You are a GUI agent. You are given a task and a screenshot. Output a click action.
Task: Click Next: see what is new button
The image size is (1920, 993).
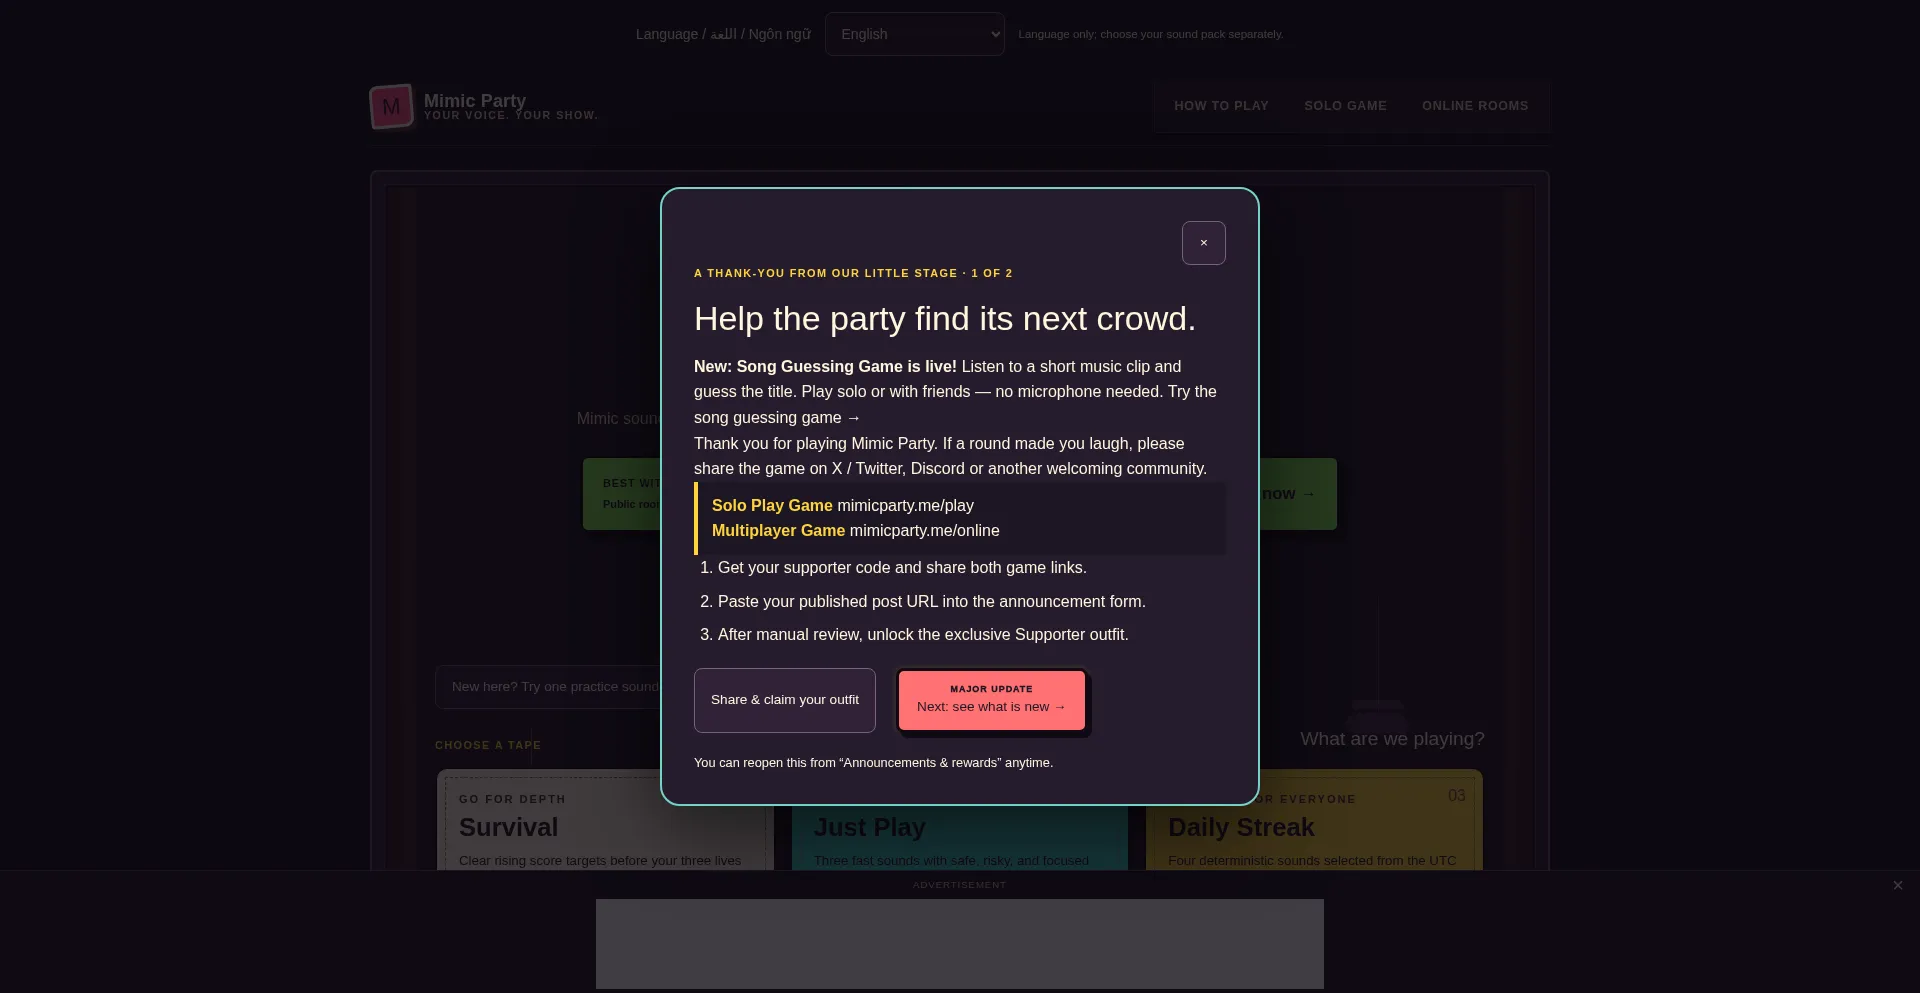point(991,700)
